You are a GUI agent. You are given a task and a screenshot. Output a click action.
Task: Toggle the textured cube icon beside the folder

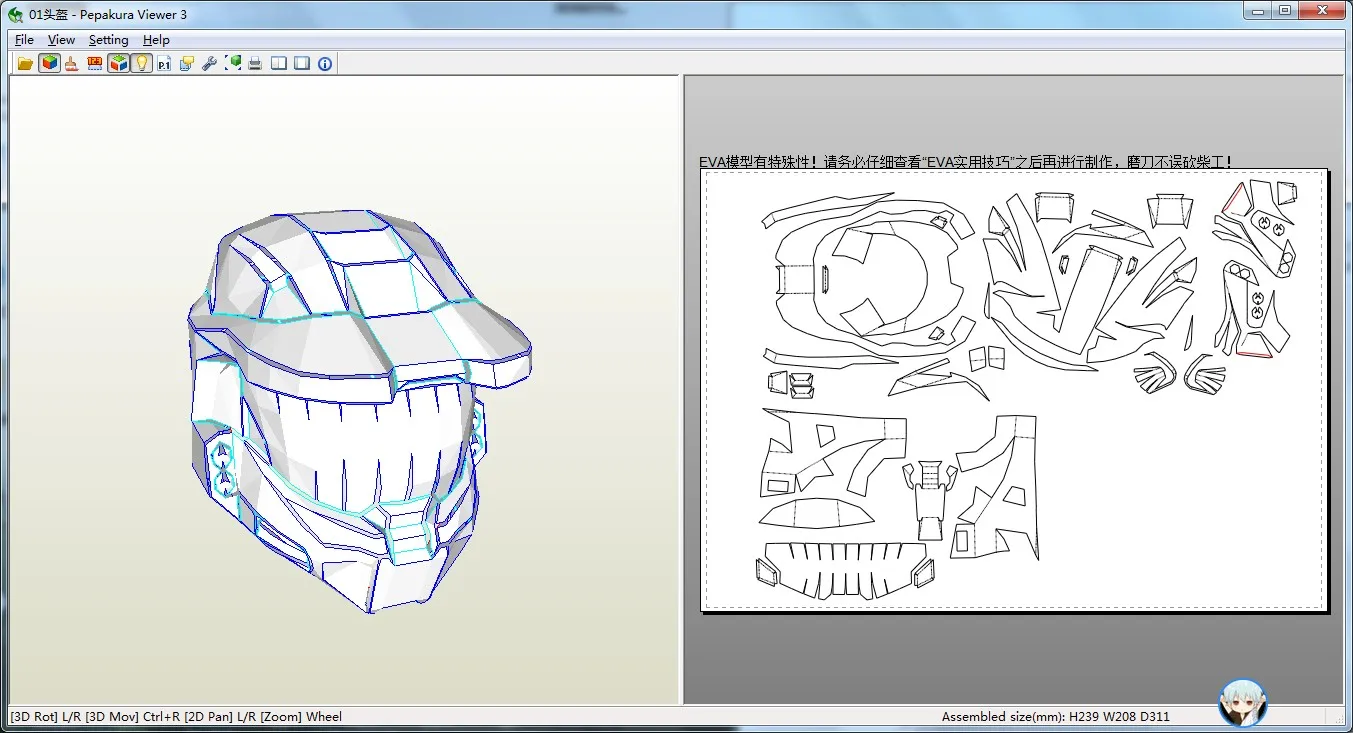pyautogui.click(x=49, y=63)
